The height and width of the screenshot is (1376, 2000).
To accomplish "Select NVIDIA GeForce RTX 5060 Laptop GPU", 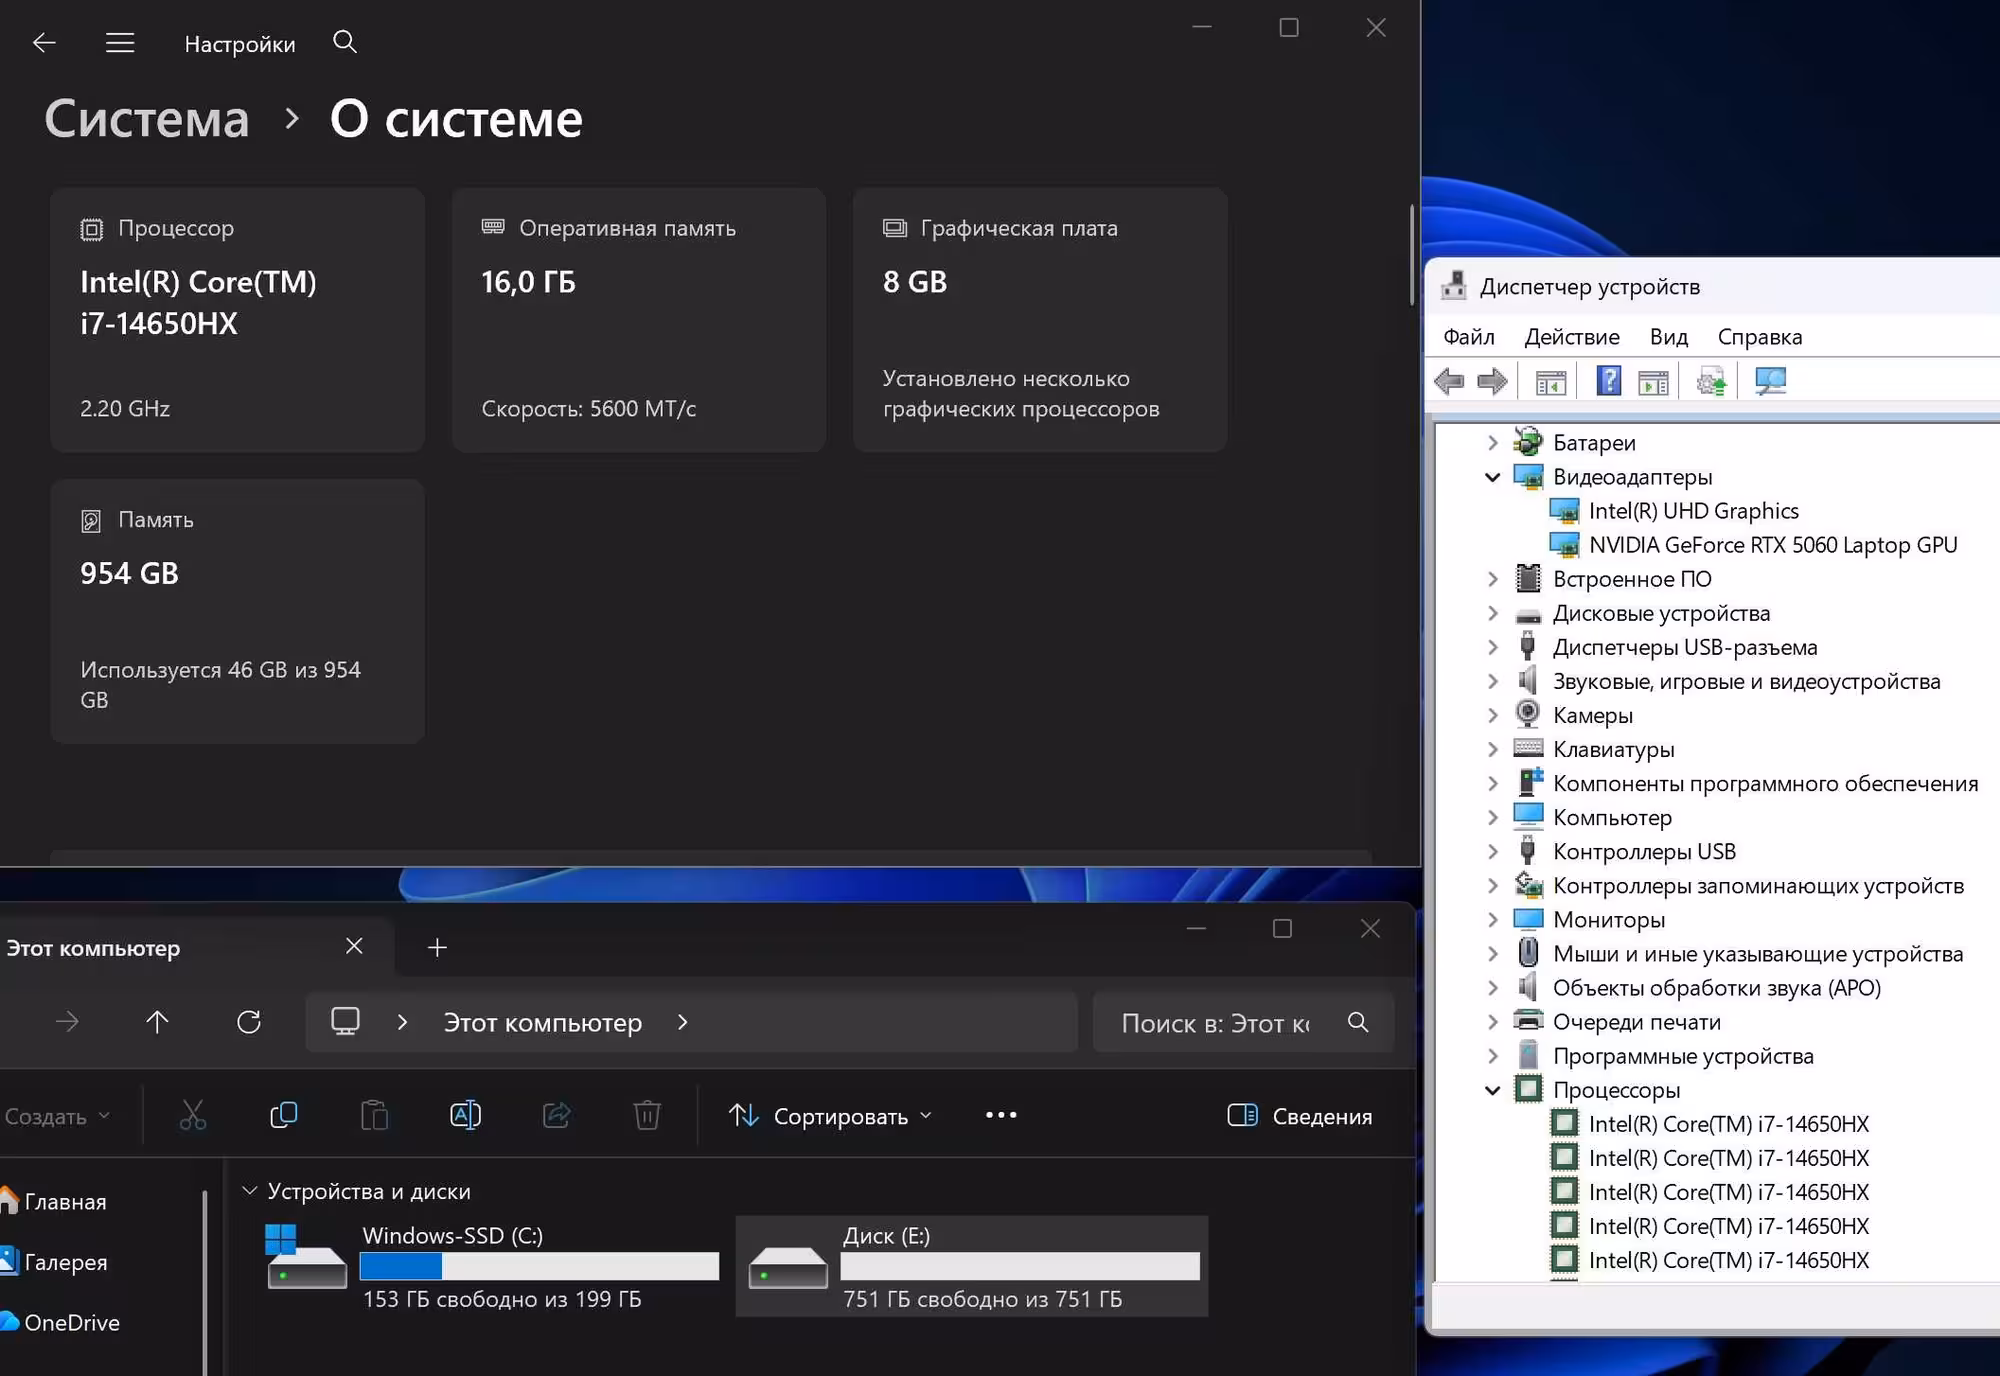I will click(x=1772, y=545).
